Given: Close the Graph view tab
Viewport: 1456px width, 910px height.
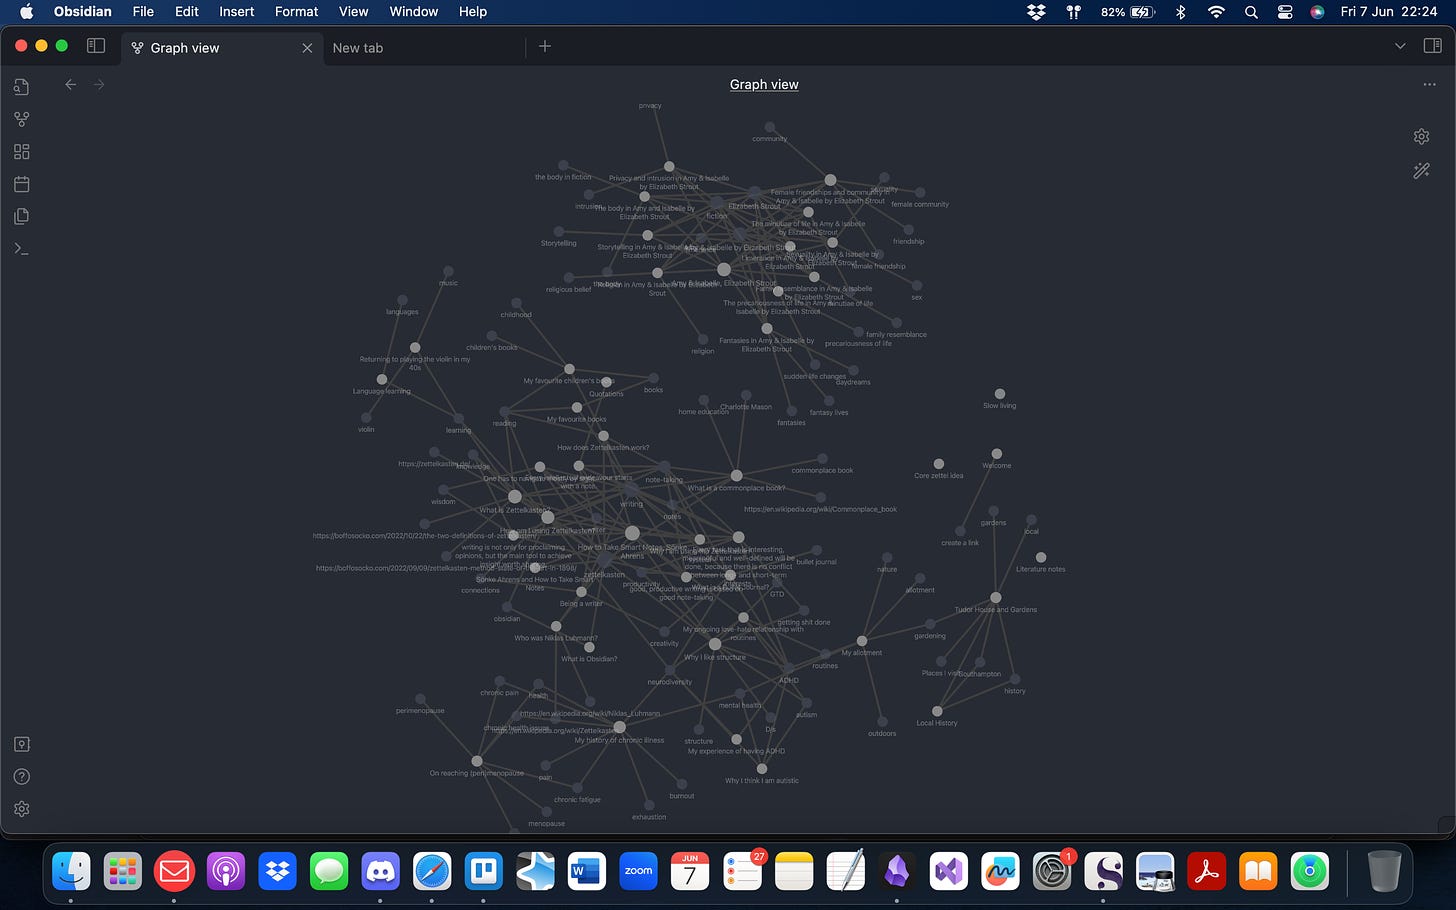Looking at the screenshot, I should click(x=307, y=48).
